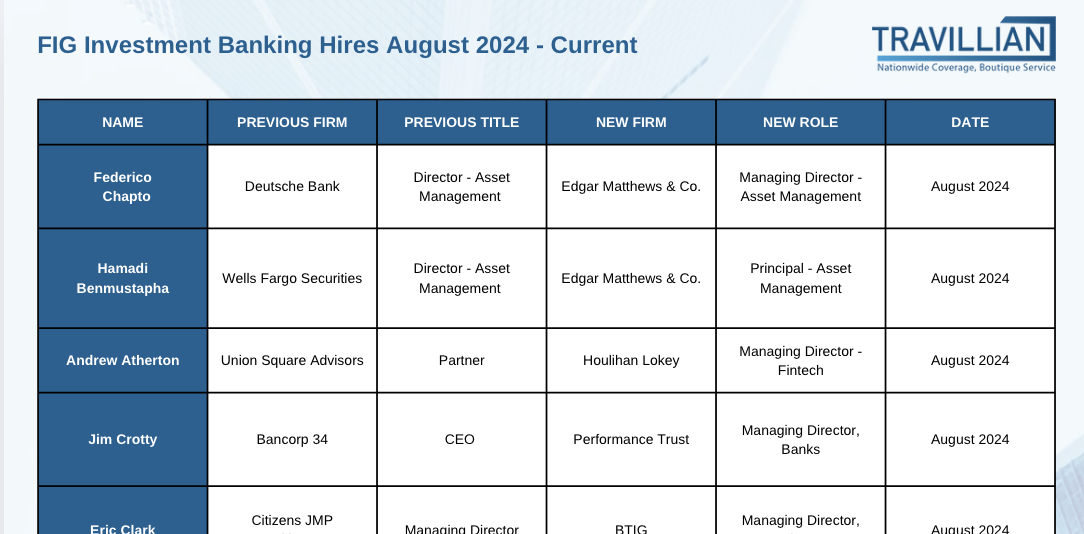Click the Nationwide Coverage tagline text
This screenshot has height=534, width=1084.
pyautogui.click(x=965, y=68)
